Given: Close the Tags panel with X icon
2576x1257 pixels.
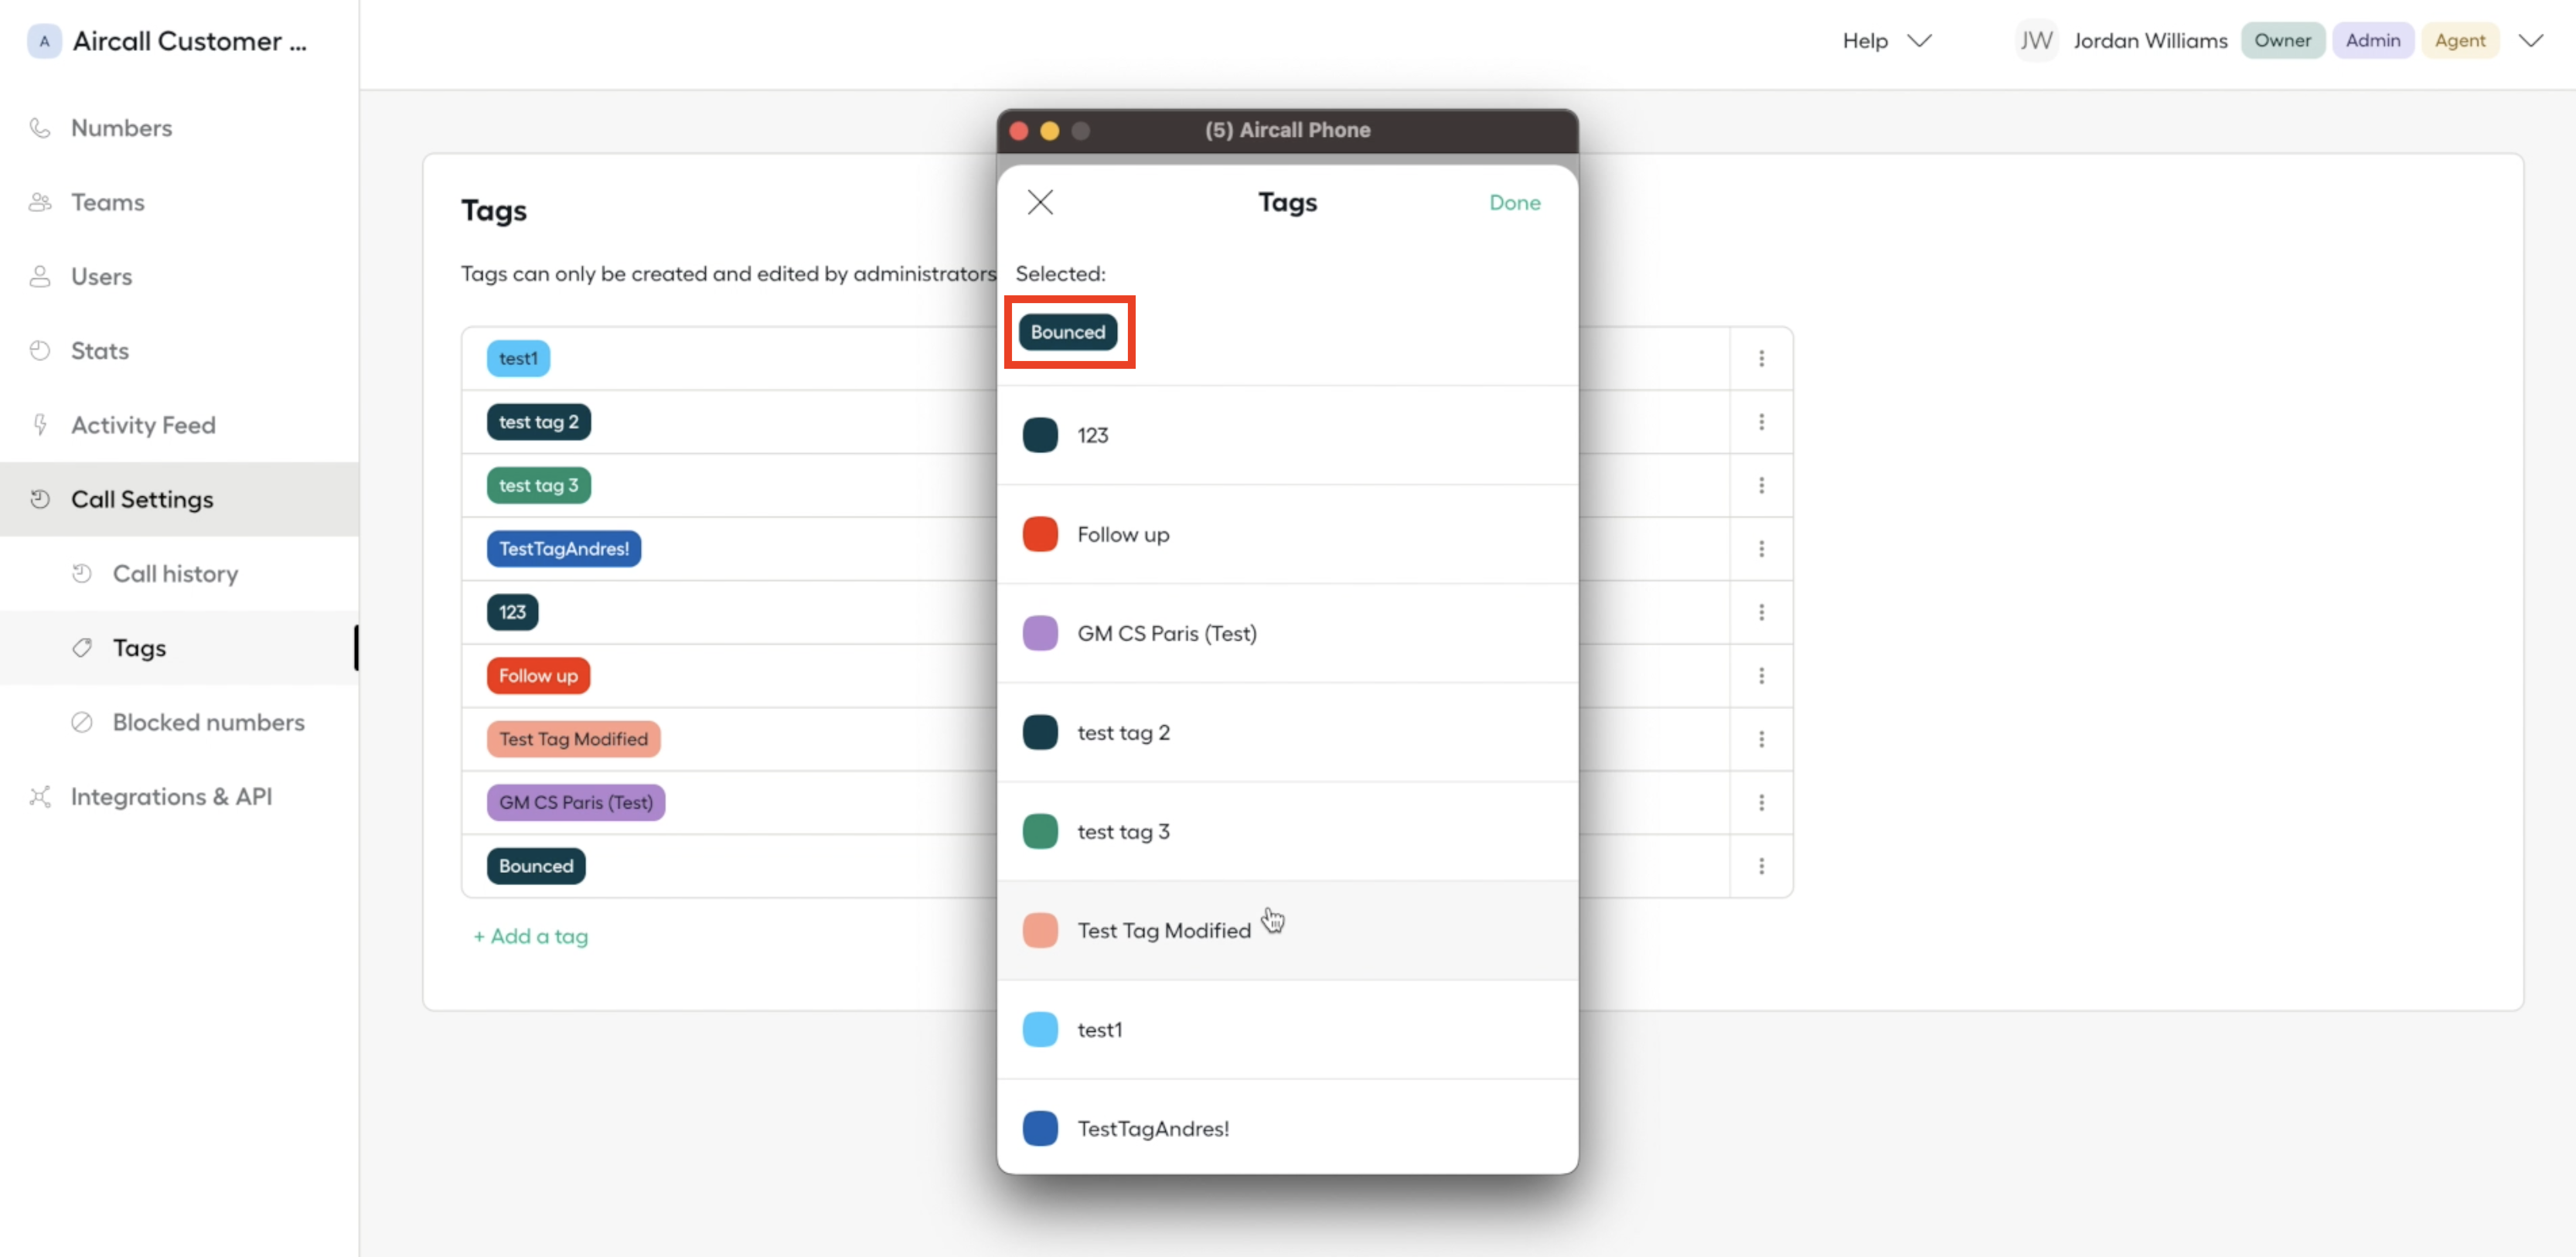Looking at the screenshot, I should [x=1040, y=202].
